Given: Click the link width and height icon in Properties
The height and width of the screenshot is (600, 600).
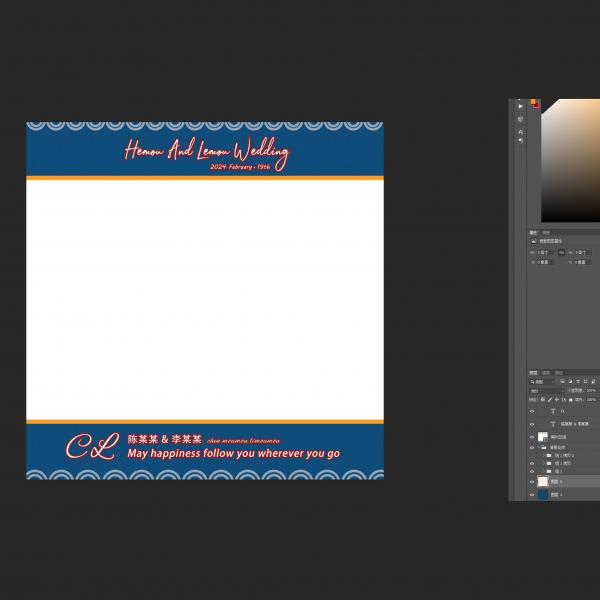Looking at the screenshot, I should (561, 252).
